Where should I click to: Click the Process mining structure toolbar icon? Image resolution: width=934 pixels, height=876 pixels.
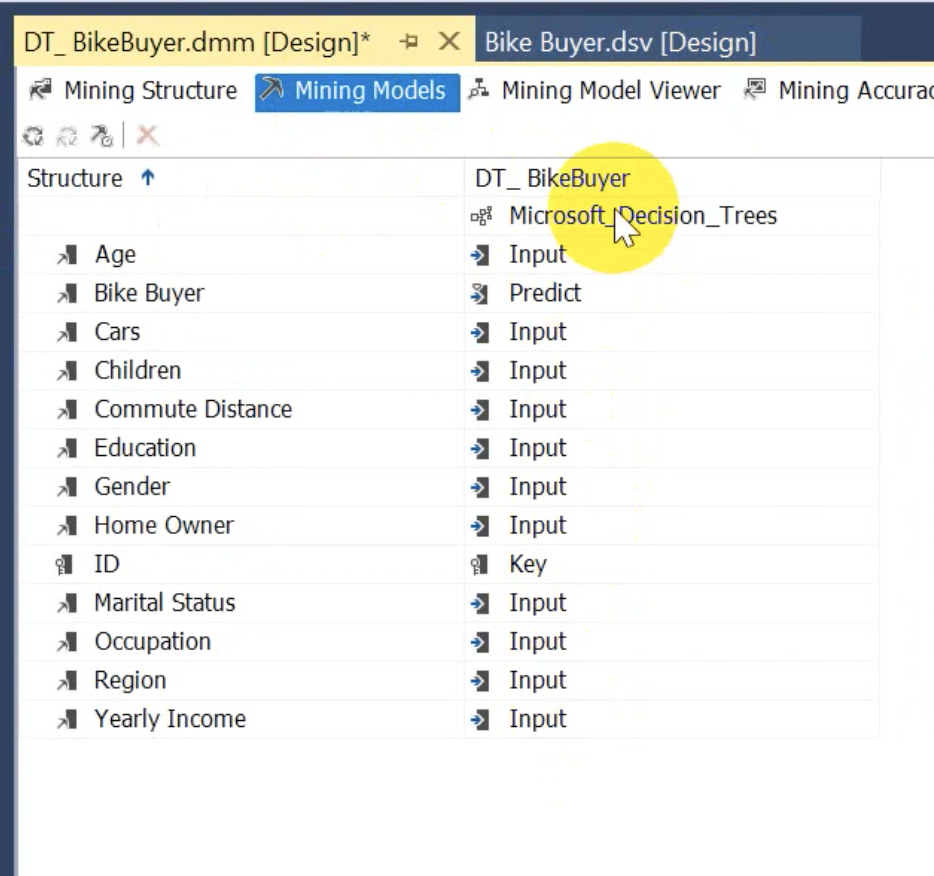pos(33,136)
